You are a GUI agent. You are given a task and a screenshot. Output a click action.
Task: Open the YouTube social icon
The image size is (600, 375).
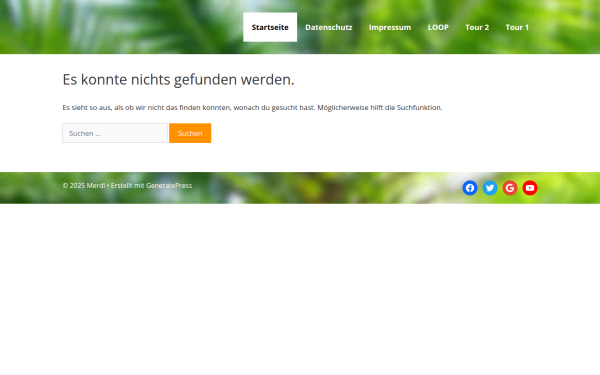(x=530, y=188)
